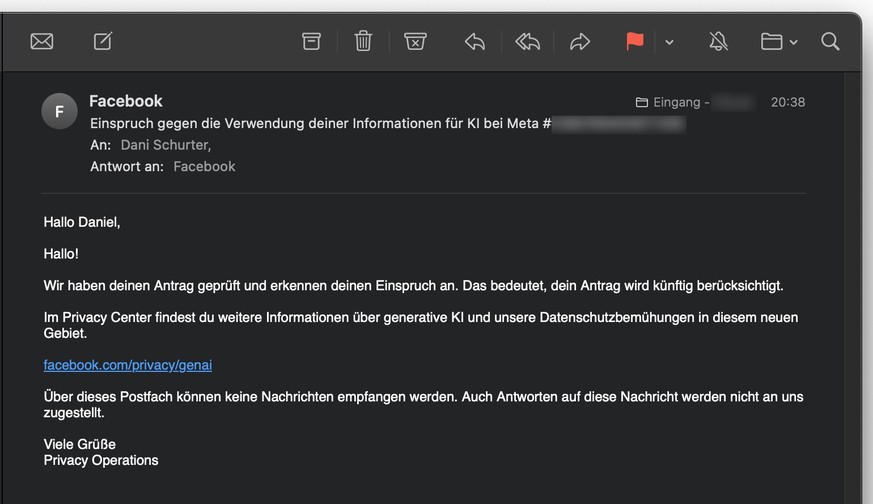Forward this message
The width and height of the screenshot is (873, 504).
[x=580, y=42]
